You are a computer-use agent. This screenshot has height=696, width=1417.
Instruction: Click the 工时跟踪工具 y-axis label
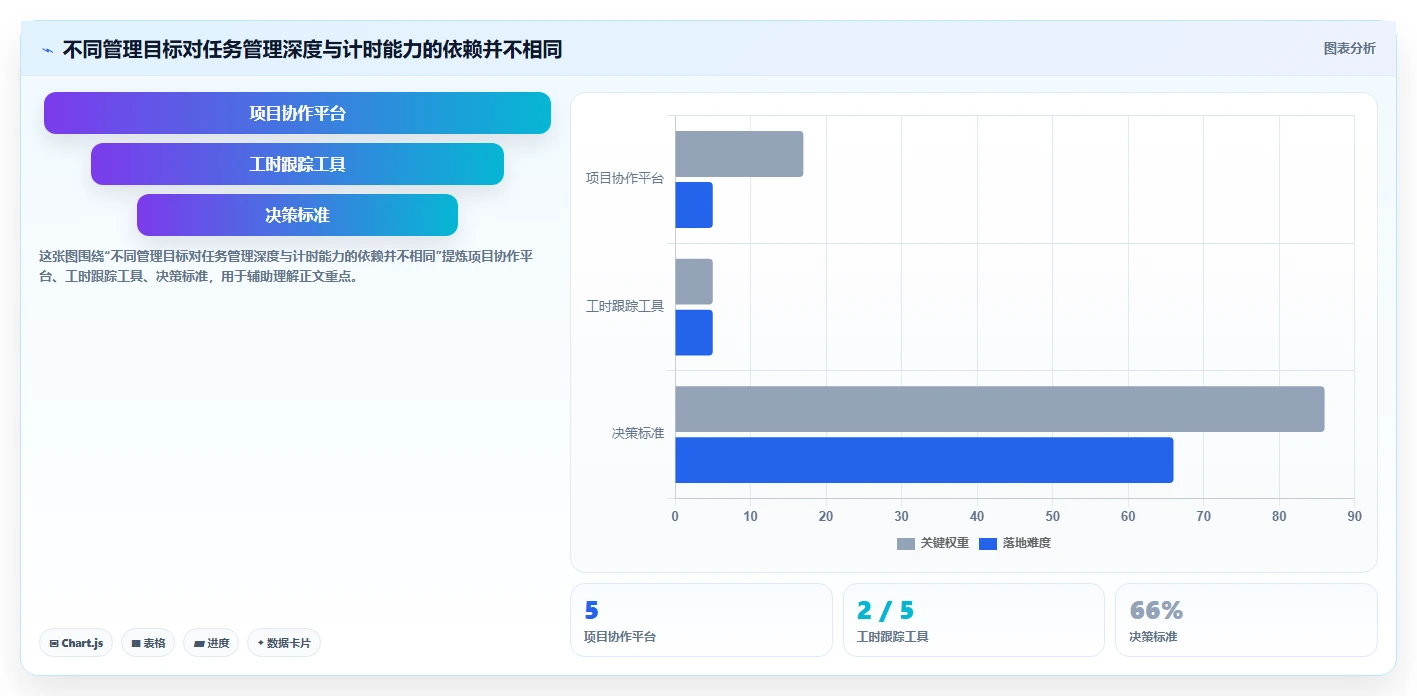(625, 306)
